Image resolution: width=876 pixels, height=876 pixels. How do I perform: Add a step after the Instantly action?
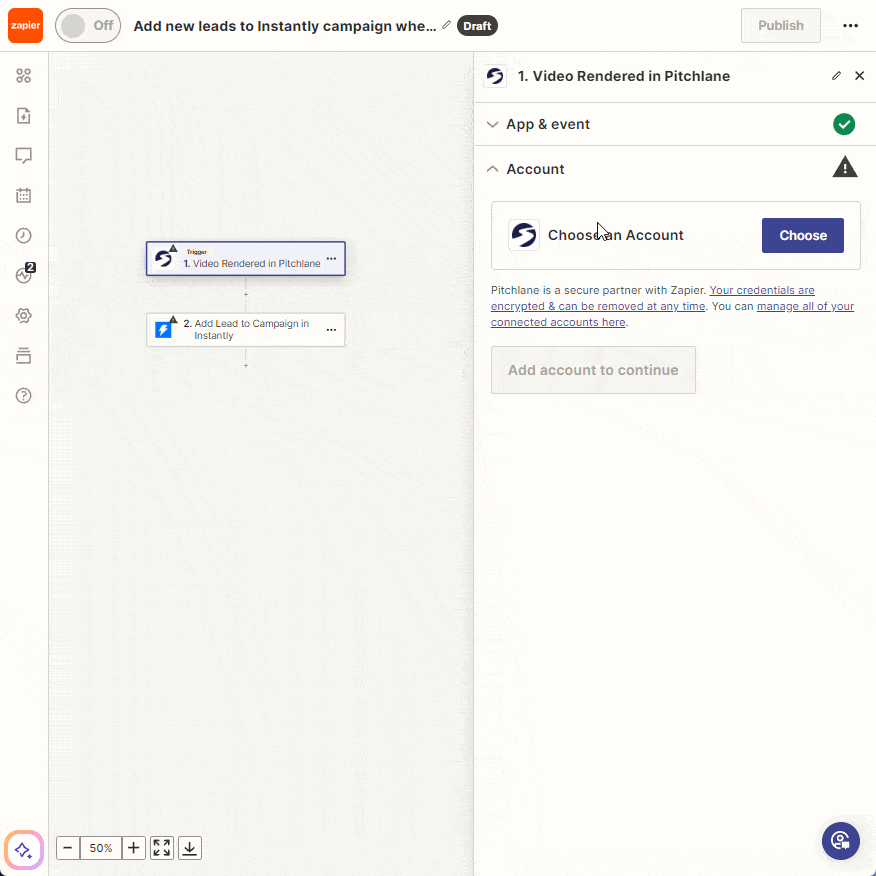click(x=246, y=365)
